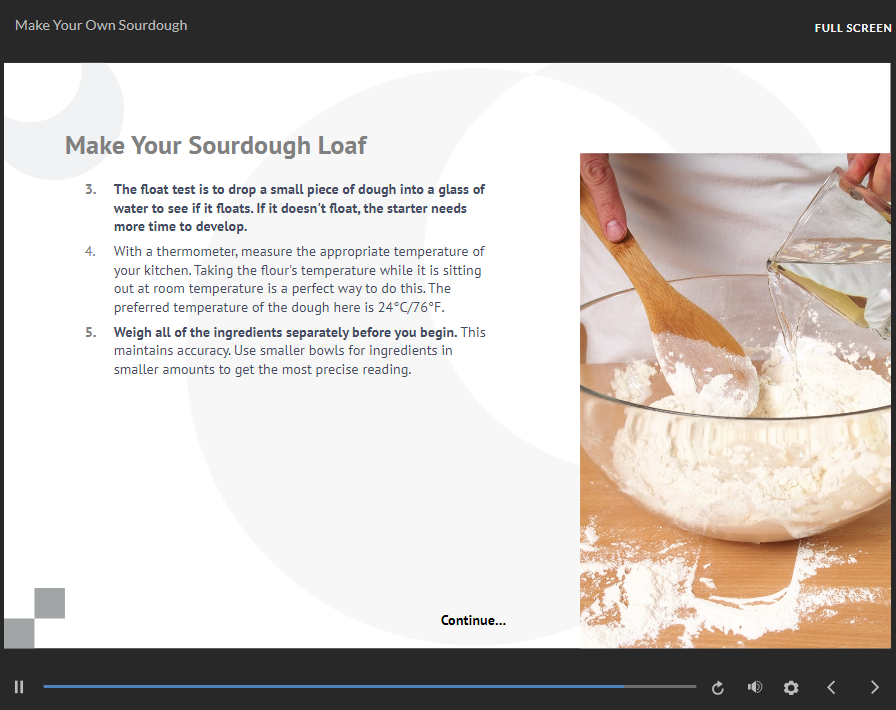Replay the current slide
This screenshot has height=710, width=896.
tap(718, 688)
